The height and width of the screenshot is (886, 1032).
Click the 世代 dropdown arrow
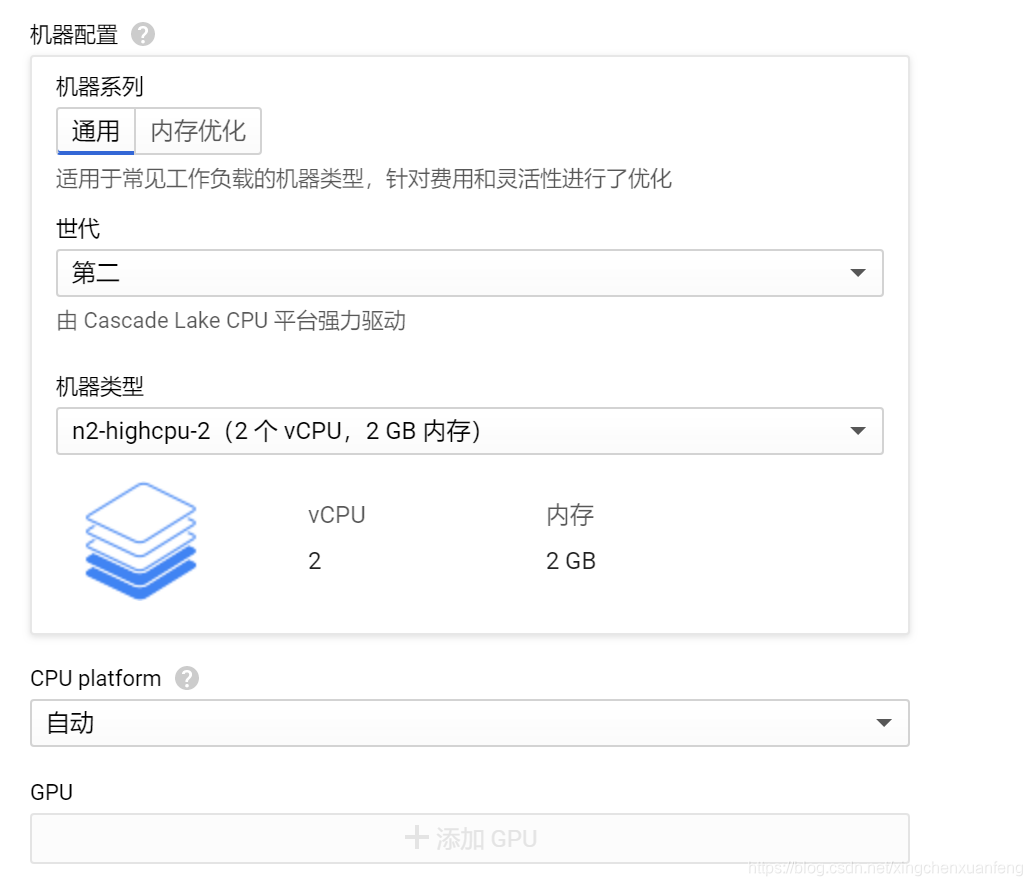(x=860, y=272)
